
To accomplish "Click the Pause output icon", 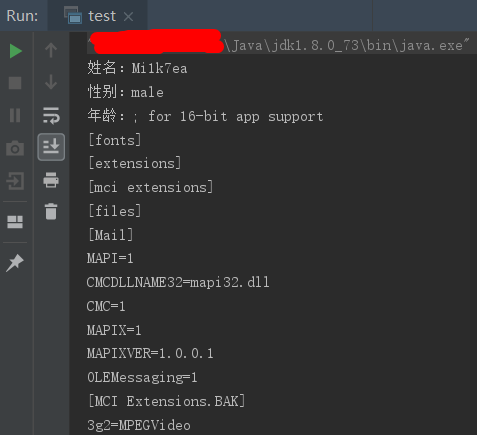I will (15, 115).
